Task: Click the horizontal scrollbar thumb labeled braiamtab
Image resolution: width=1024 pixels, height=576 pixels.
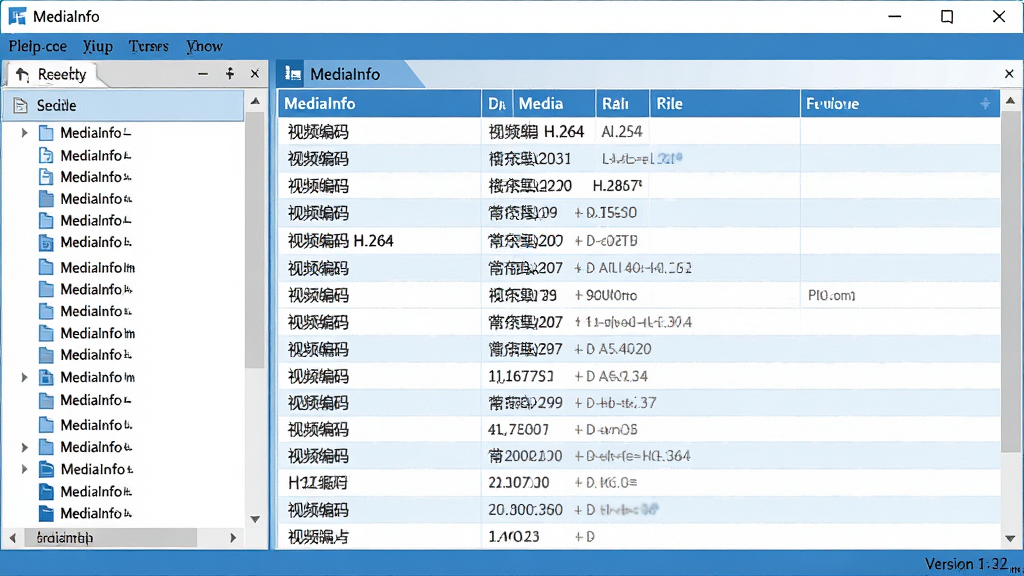Action: tap(111, 538)
